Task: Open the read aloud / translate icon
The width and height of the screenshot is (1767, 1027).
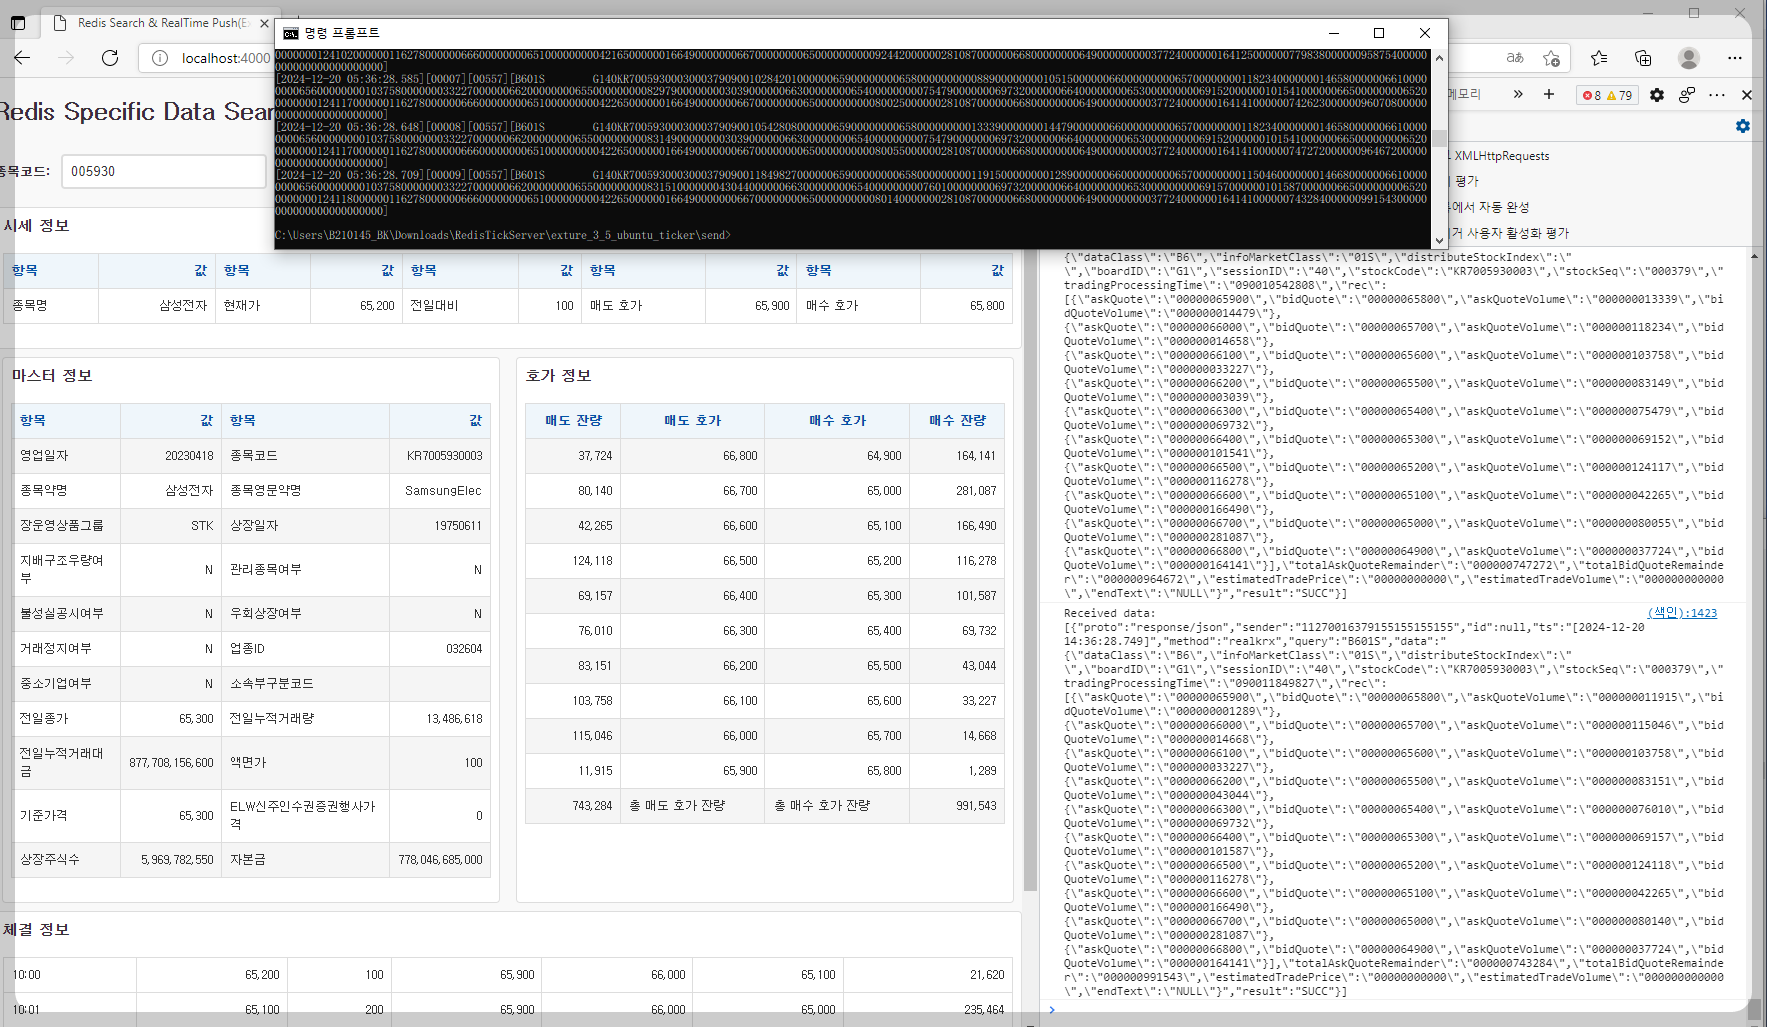Action: pyautogui.click(x=1515, y=58)
